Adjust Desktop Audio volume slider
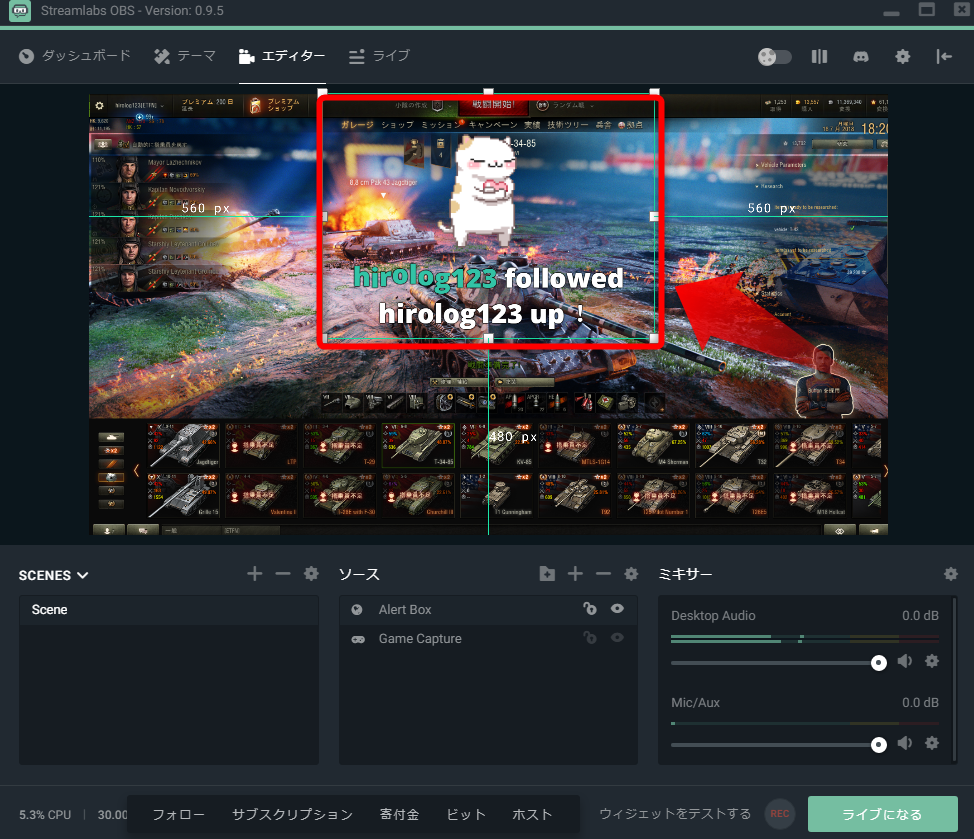 pyautogui.click(x=779, y=663)
